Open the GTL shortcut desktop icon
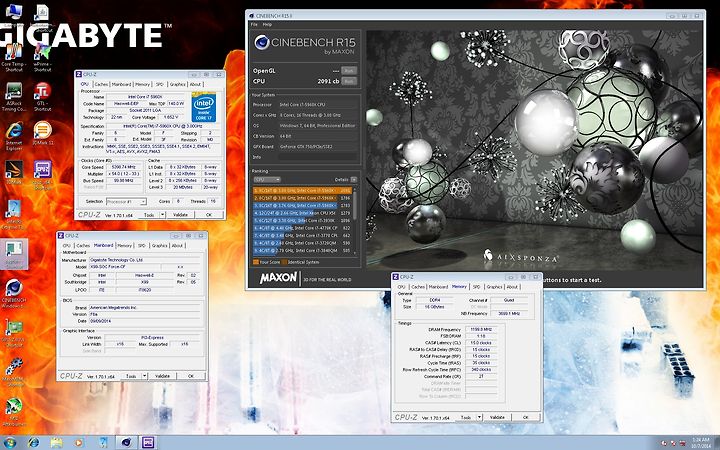The height and width of the screenshot is (450, 720). (x=42, y=97)
